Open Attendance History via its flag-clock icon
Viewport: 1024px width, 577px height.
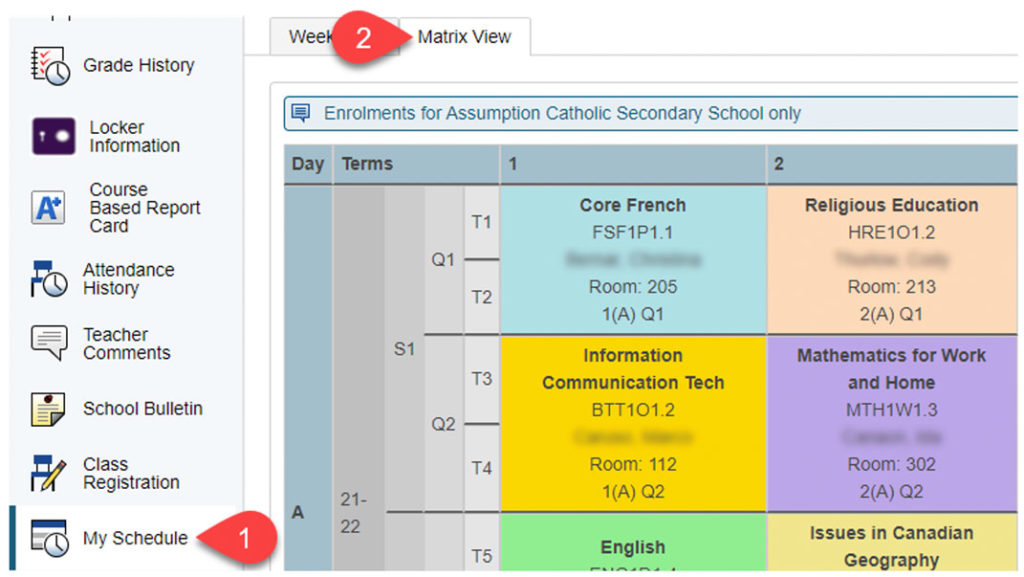pyautogui.click(x=52, y=277)
